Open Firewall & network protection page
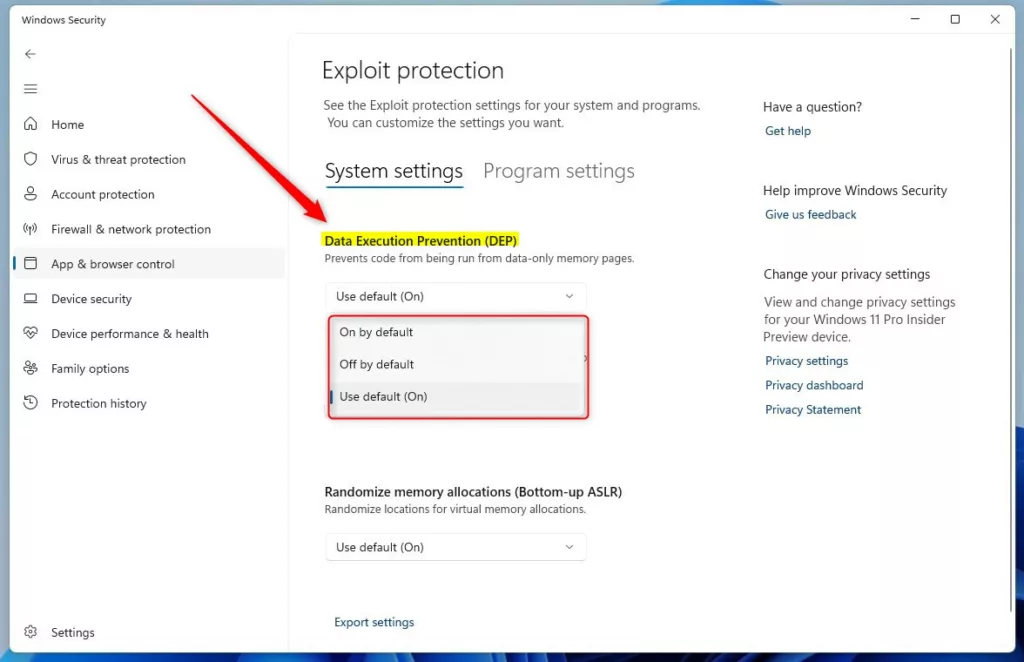This screenshot has width=1024, height=662. click(149, 229)
